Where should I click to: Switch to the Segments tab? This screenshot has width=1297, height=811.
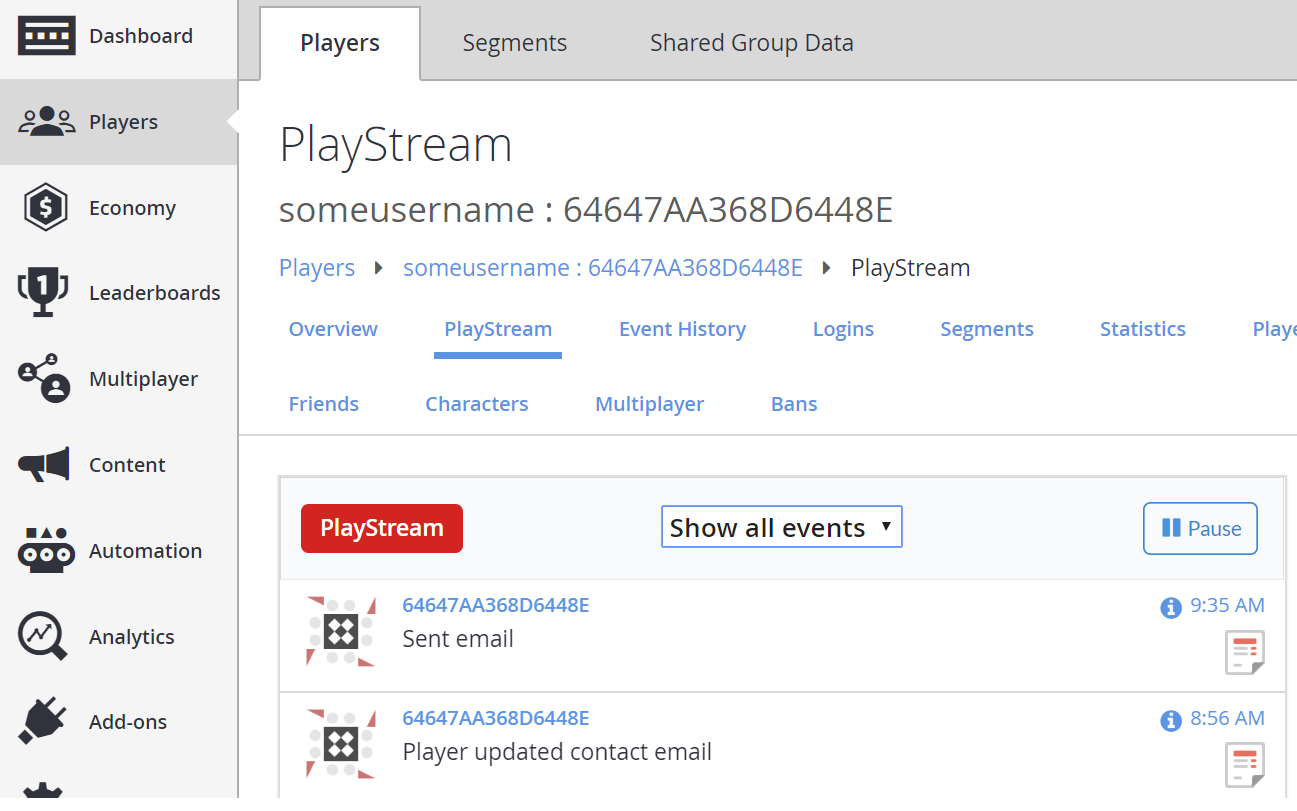(x=514, y=42)
